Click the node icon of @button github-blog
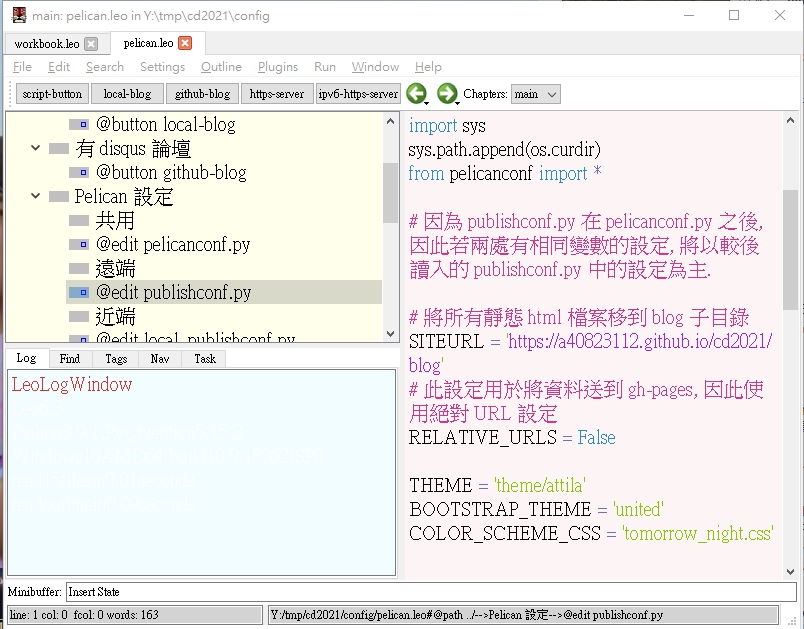This screenshot has height=629, width=804. pos(79,173)
